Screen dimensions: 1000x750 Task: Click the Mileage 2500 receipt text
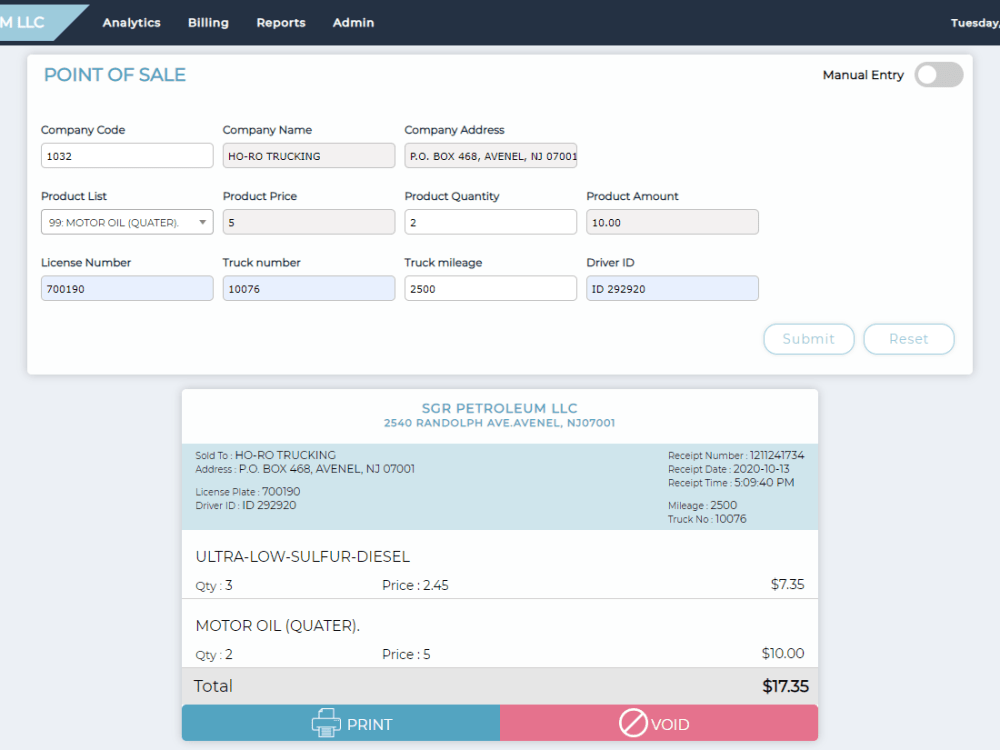coord(702,505)
